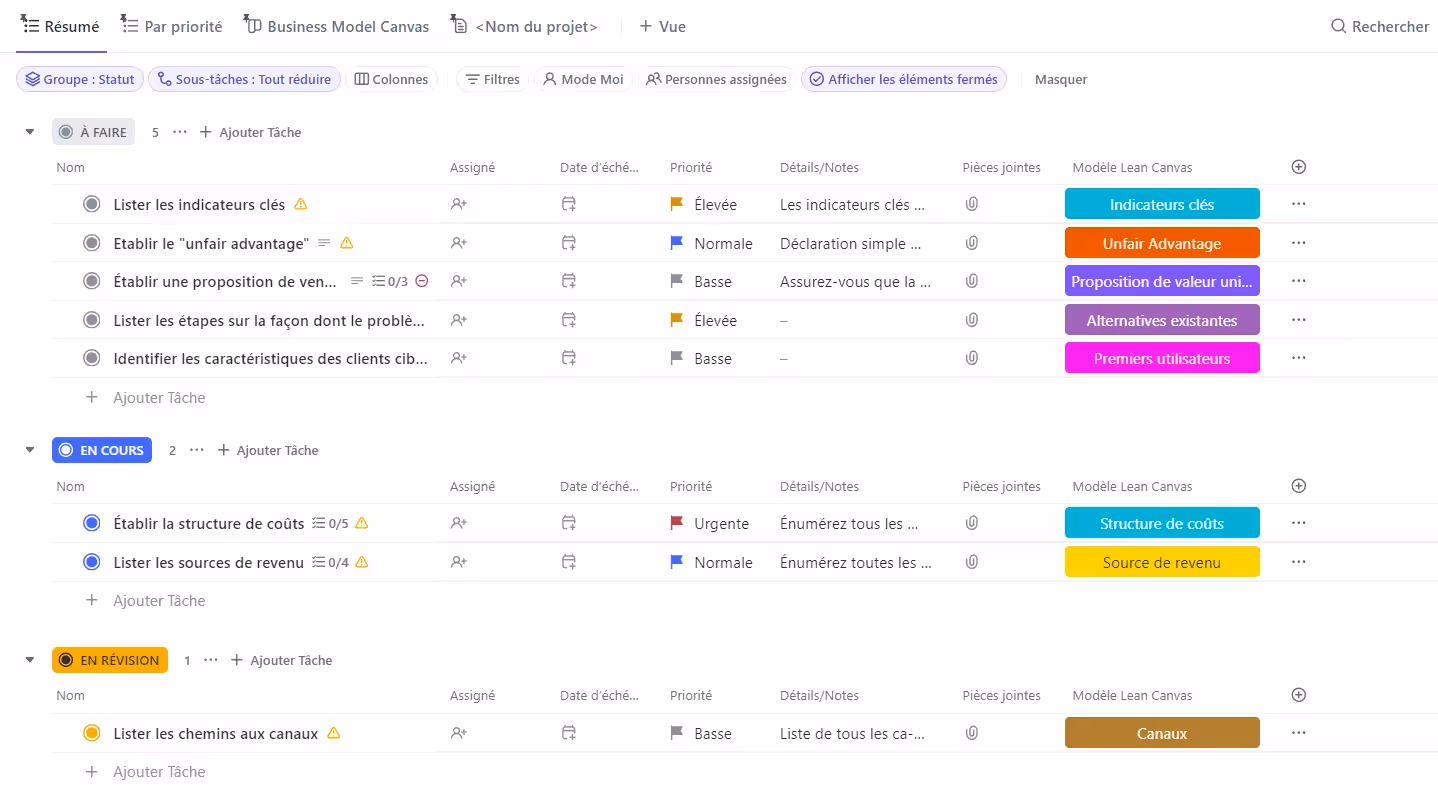
Task: Toggle Afficher les éléments fermés filter
Action: click(x=903, y=79)
